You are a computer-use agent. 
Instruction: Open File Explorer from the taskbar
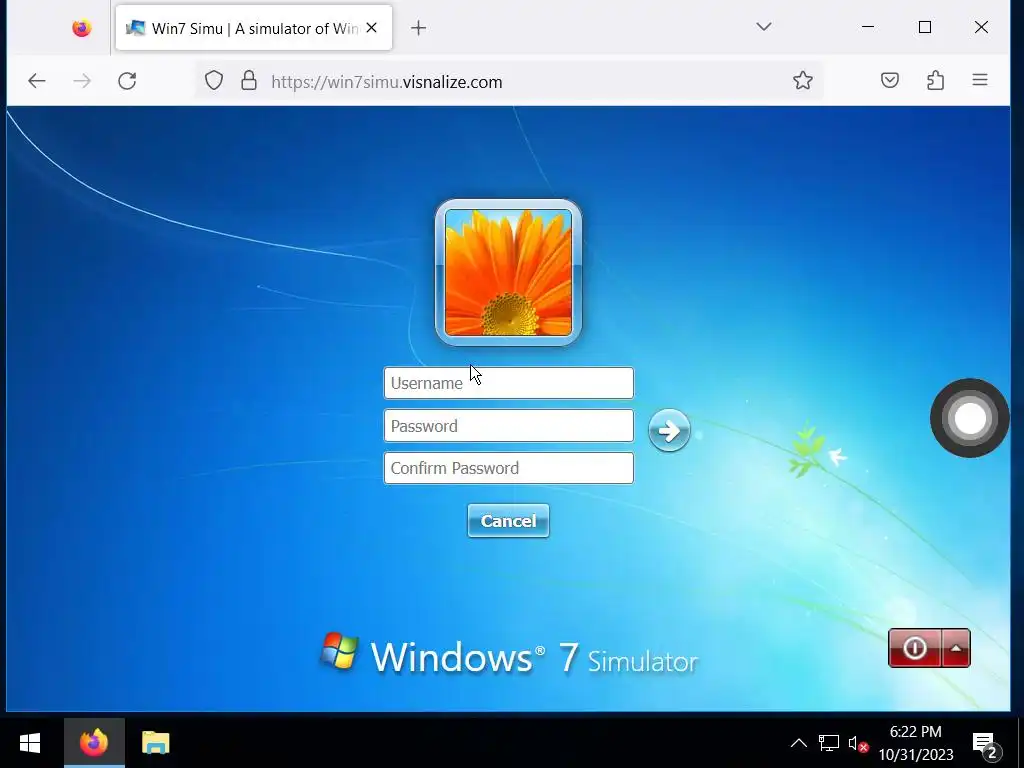pyautogui.click(x=155, y=743)
